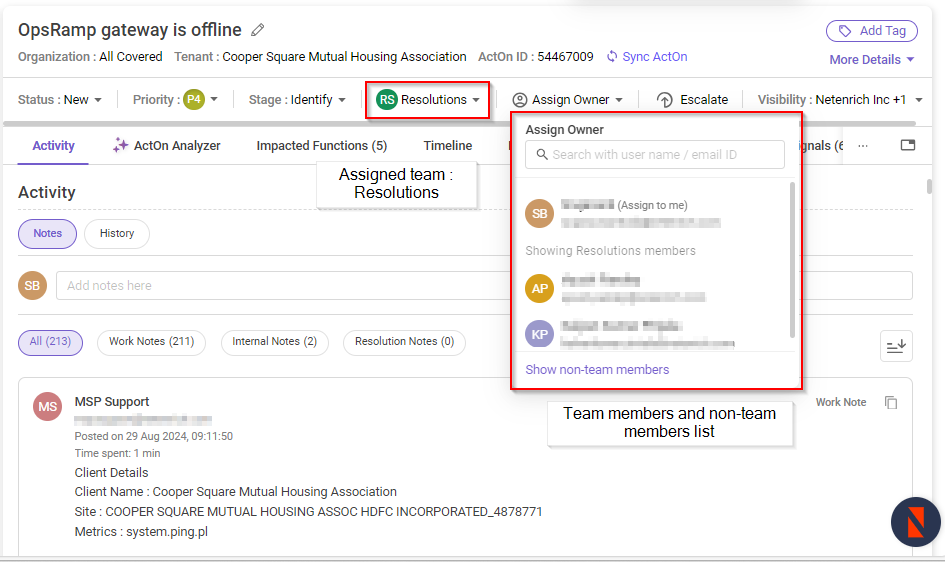Filter notes by Work Notes (211)
Image resolution: width=945 pixels, height=562 pixels.
[151, 342]
